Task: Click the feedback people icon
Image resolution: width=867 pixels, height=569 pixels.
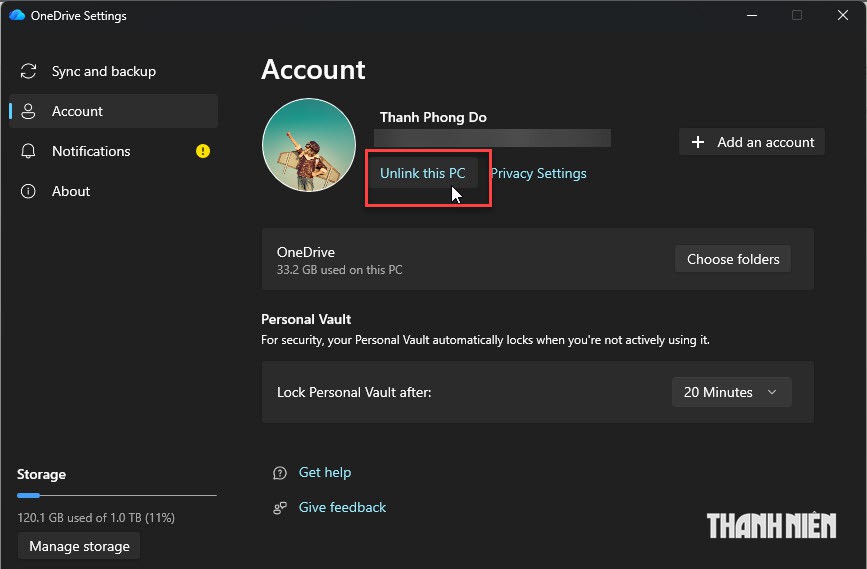Action: (x=280, y=508)
